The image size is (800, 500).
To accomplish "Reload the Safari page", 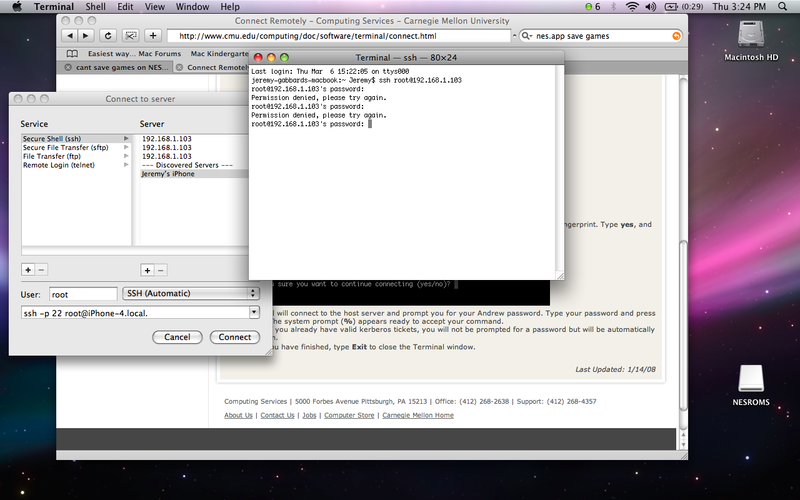I will point(108,36).
